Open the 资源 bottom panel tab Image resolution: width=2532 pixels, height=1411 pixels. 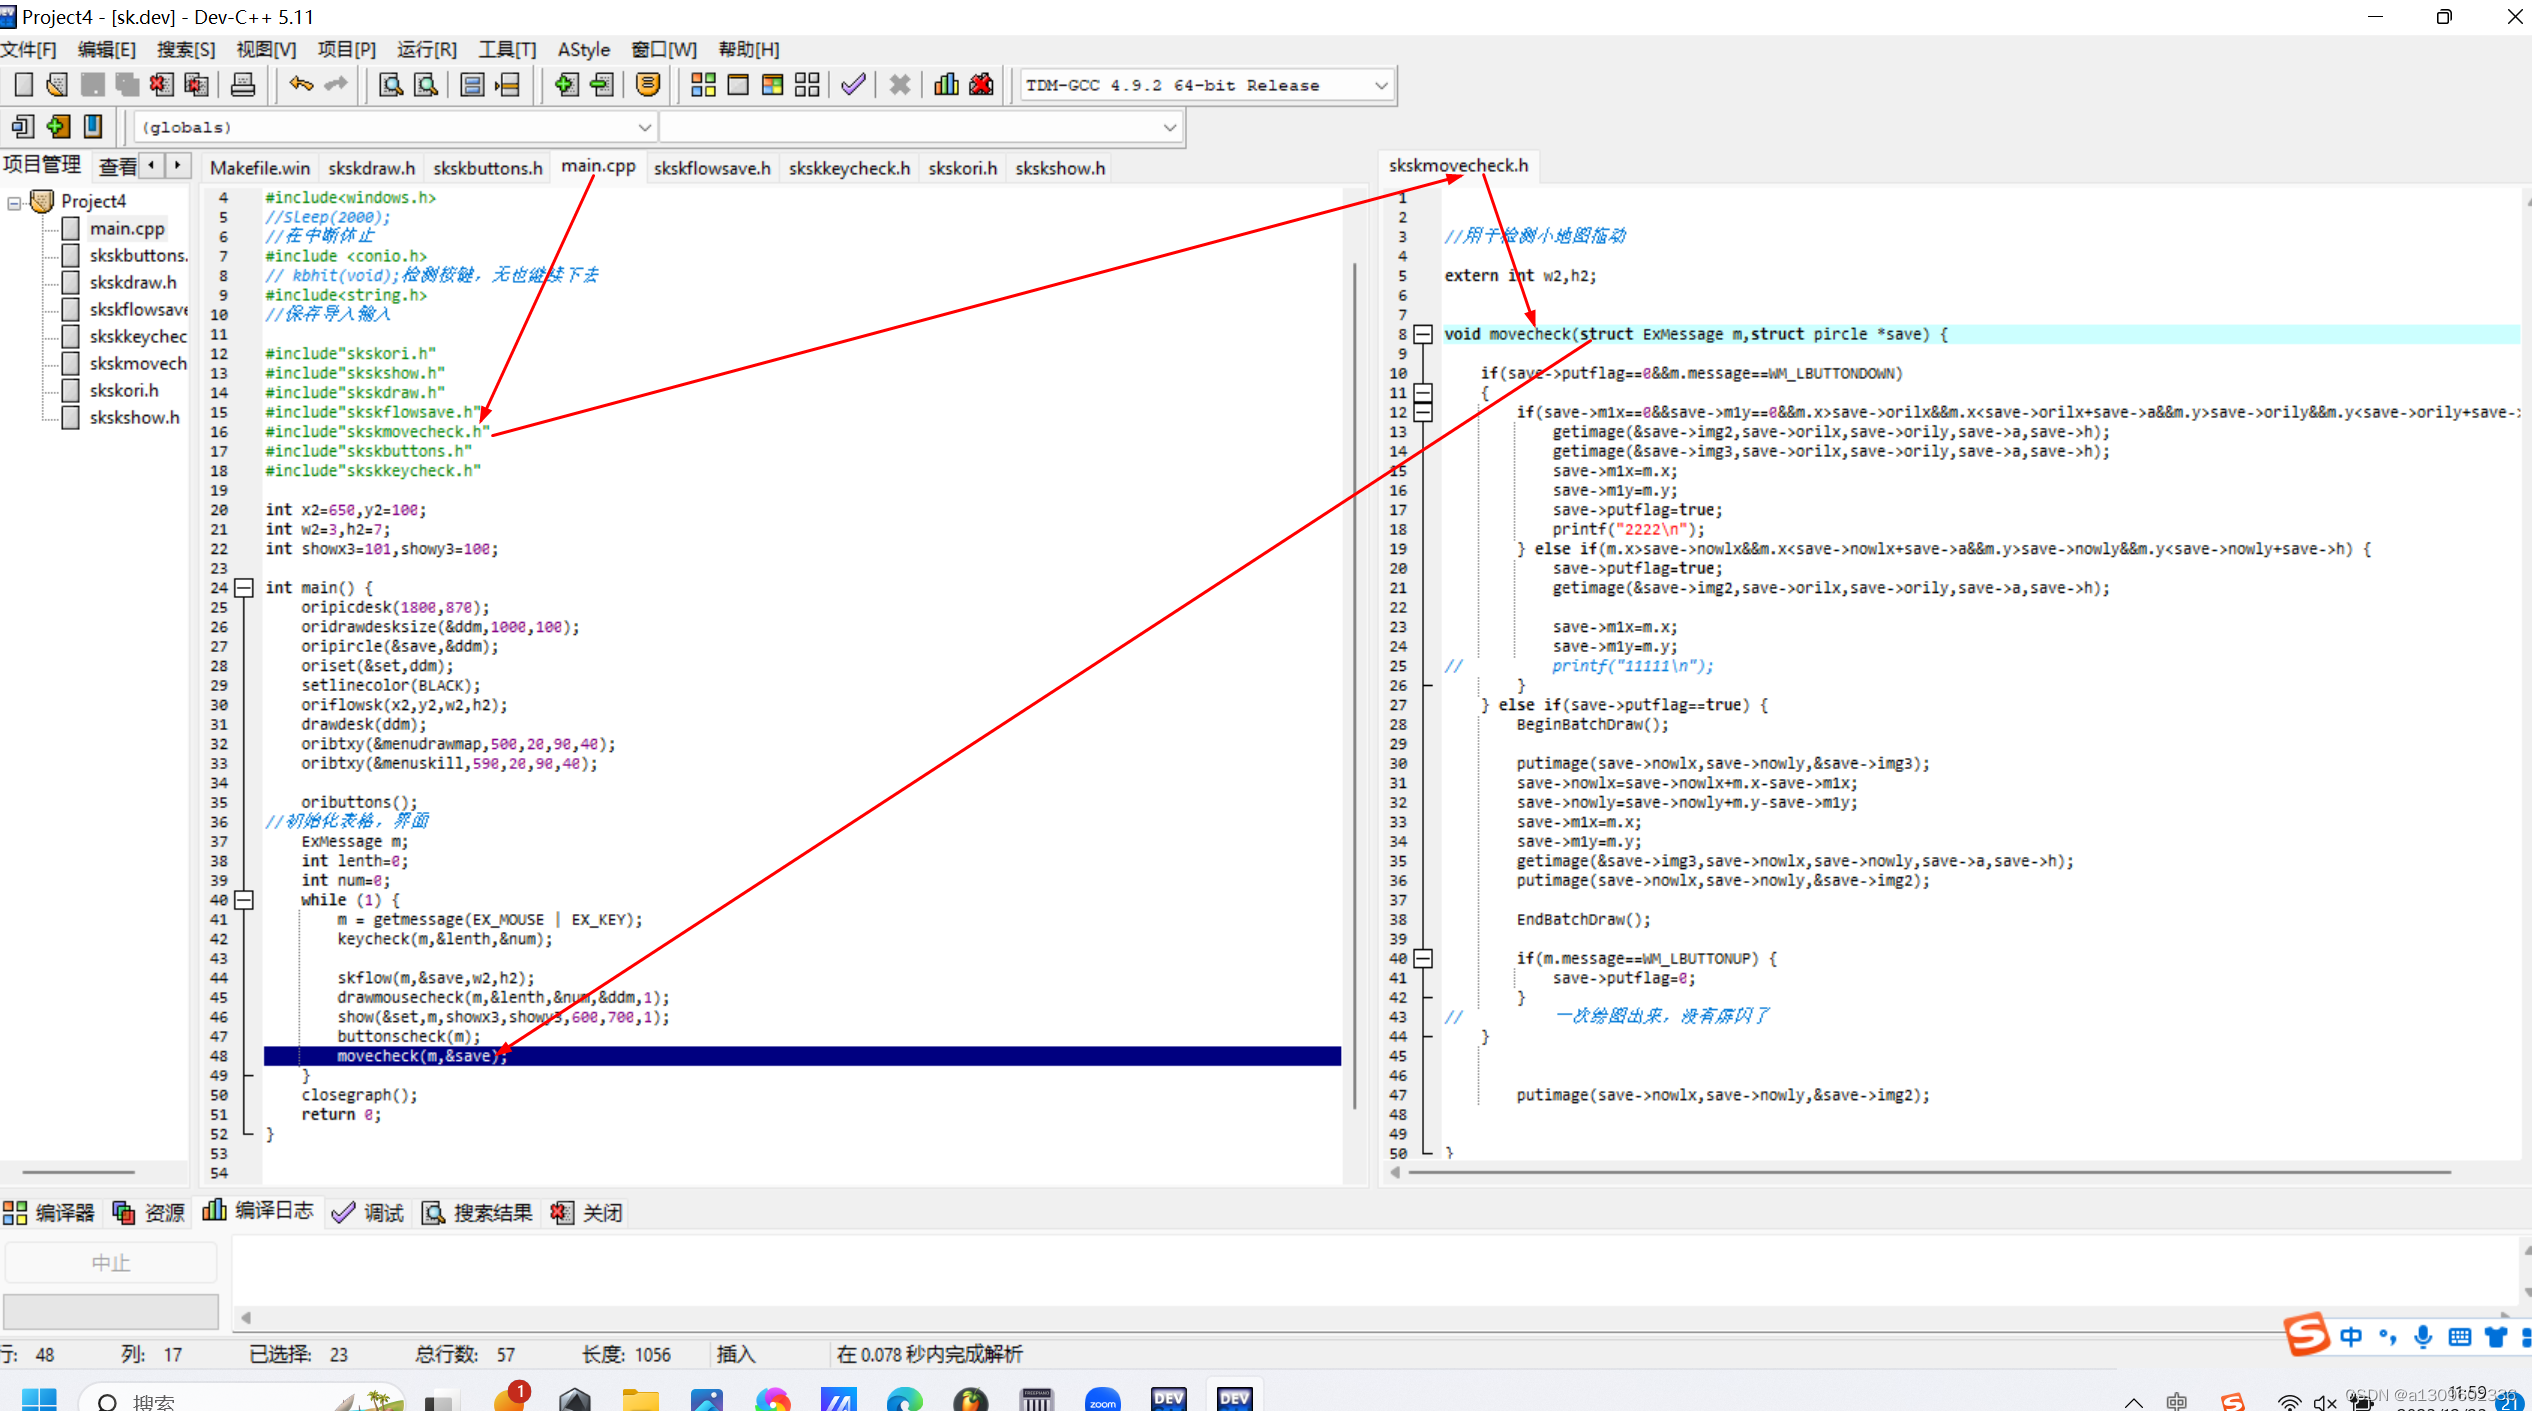point(149,1213)
